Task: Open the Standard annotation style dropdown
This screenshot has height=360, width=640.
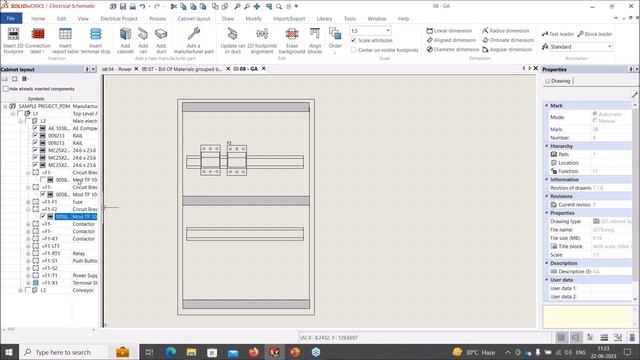Action: [609, 47]
